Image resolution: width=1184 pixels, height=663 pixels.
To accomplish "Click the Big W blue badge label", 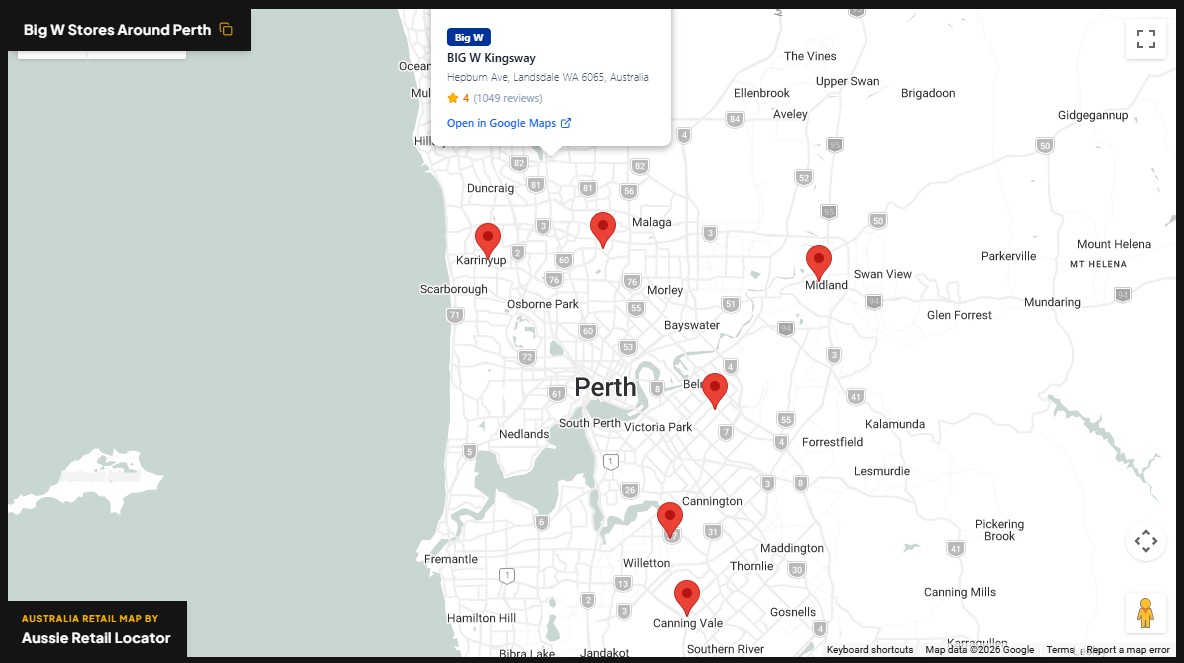I will (x=469, y=37).
